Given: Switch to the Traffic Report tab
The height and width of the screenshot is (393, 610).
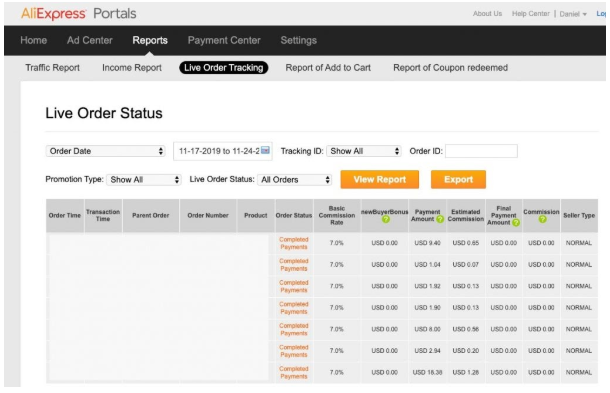Looking at the screenshot, I should pos(53,68).
